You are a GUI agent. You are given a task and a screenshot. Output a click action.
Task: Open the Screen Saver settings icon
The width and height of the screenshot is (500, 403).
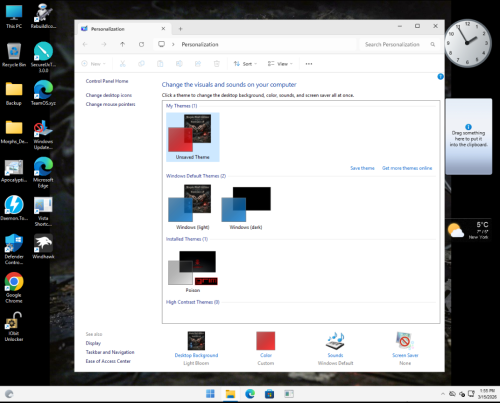(405, 341)
